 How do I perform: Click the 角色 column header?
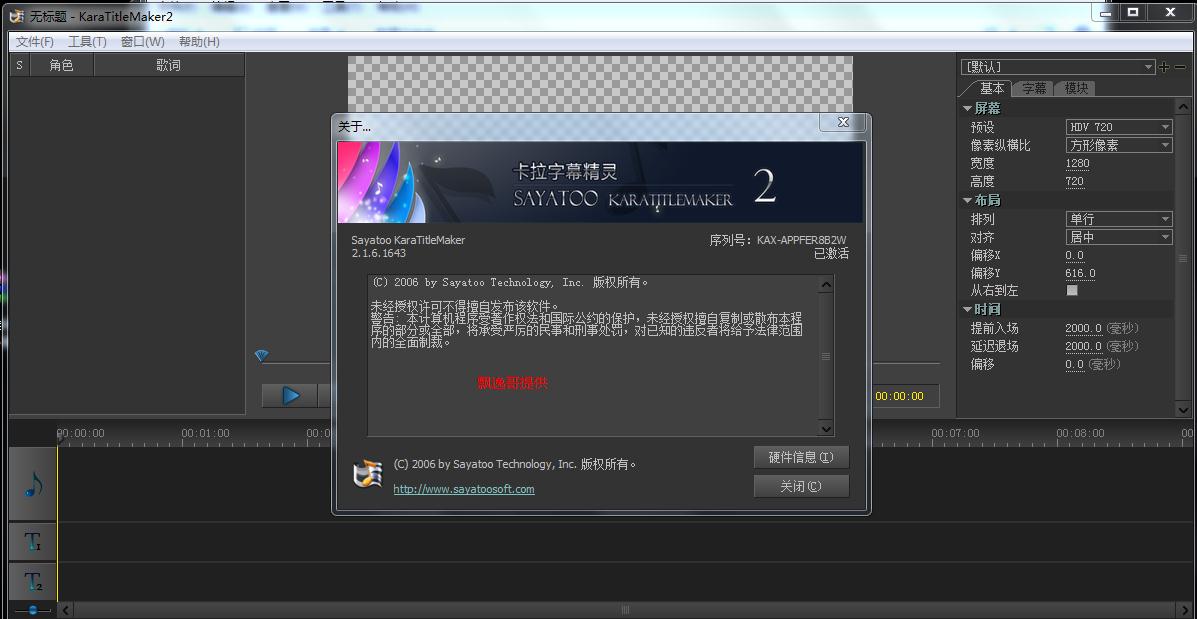point(61,66)
